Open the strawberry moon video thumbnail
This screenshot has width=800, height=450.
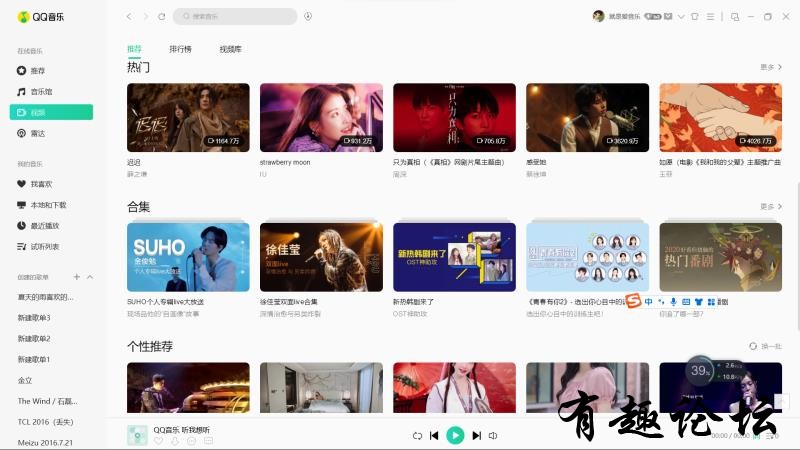click(321, 117)
